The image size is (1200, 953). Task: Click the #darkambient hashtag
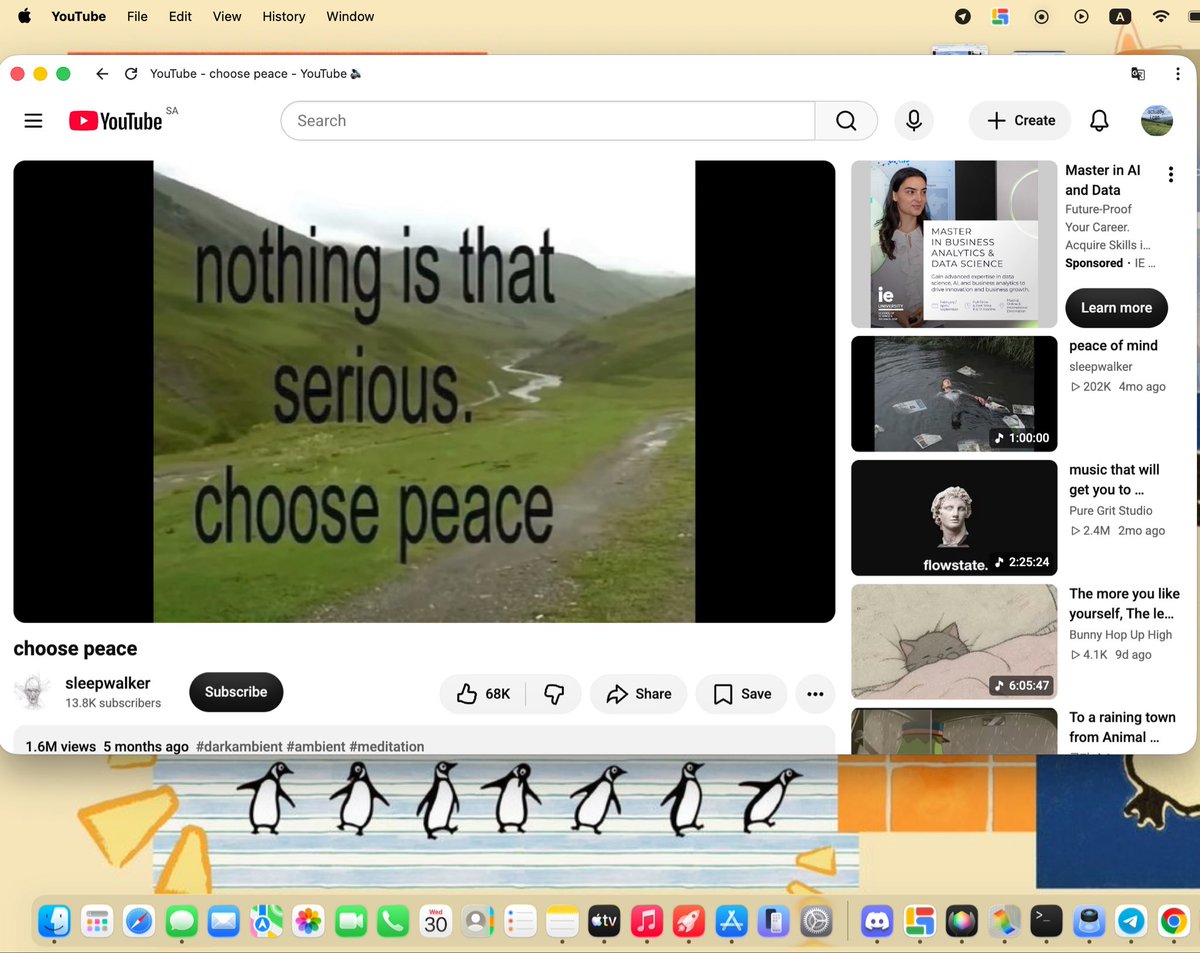tap(239, 747)
